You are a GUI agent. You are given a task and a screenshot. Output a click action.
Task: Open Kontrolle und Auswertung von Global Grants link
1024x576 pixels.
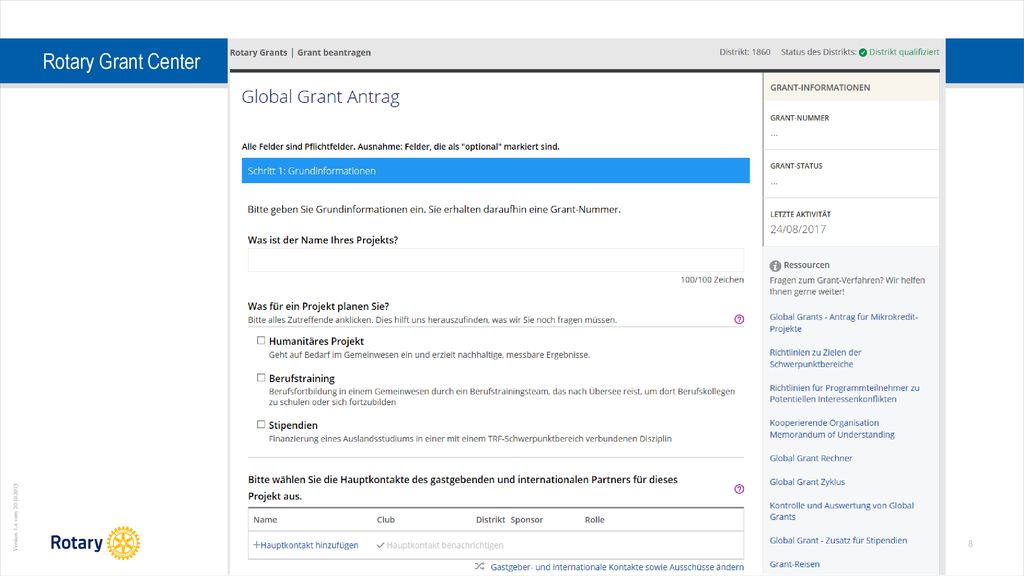(x=842, y=511)
